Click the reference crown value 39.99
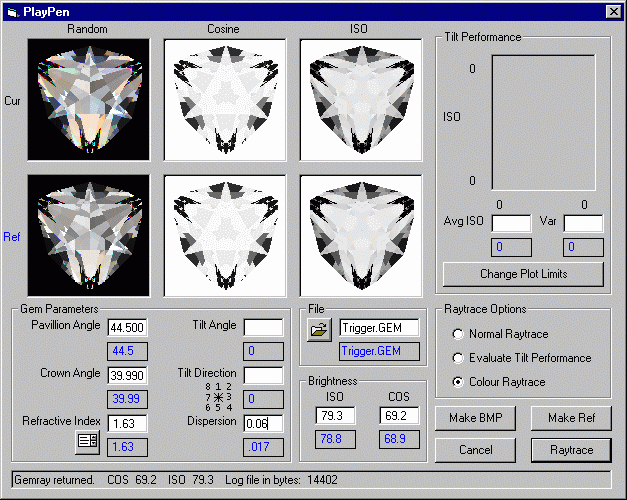Screen dimensions: 627x500 point(127,399)
